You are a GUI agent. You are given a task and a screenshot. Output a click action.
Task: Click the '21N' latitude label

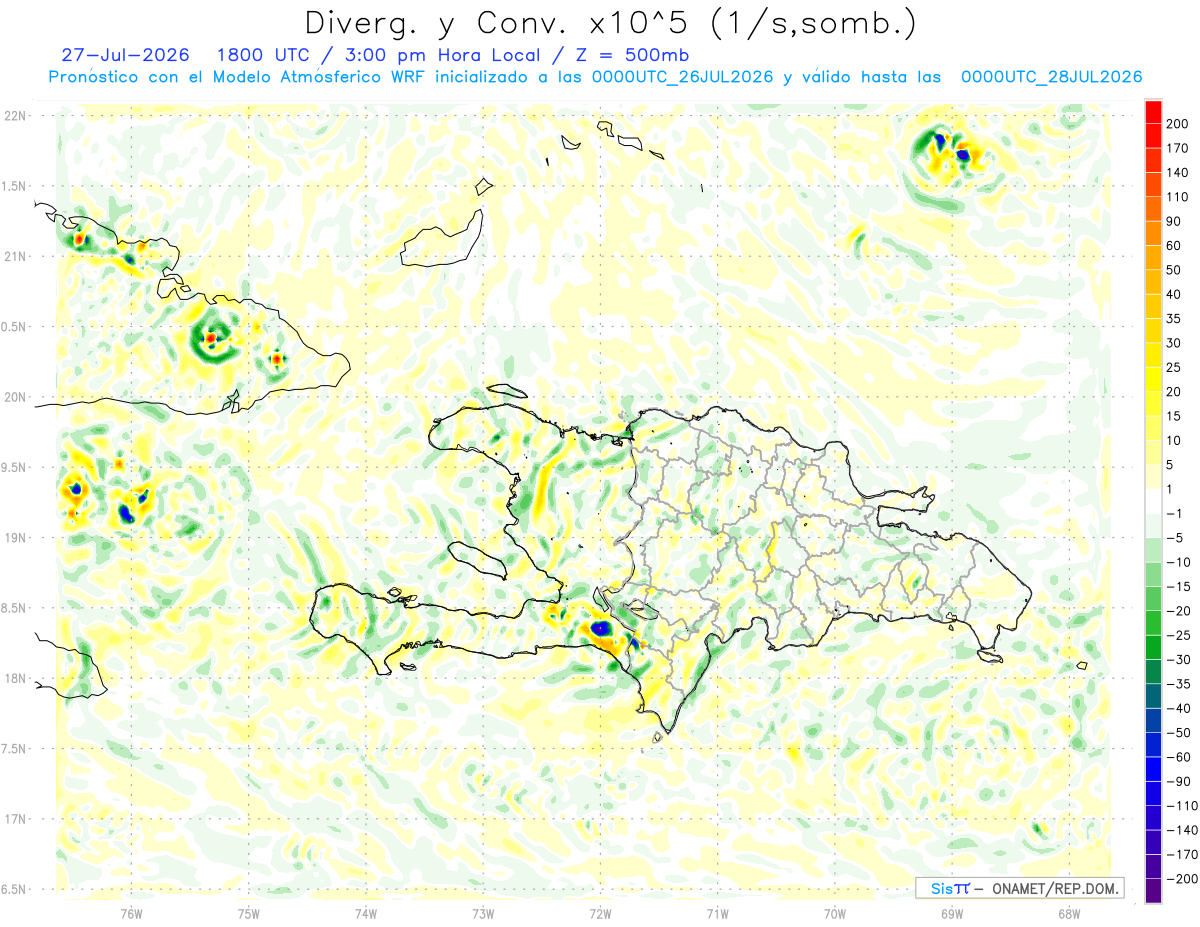(x=15, y=257)
